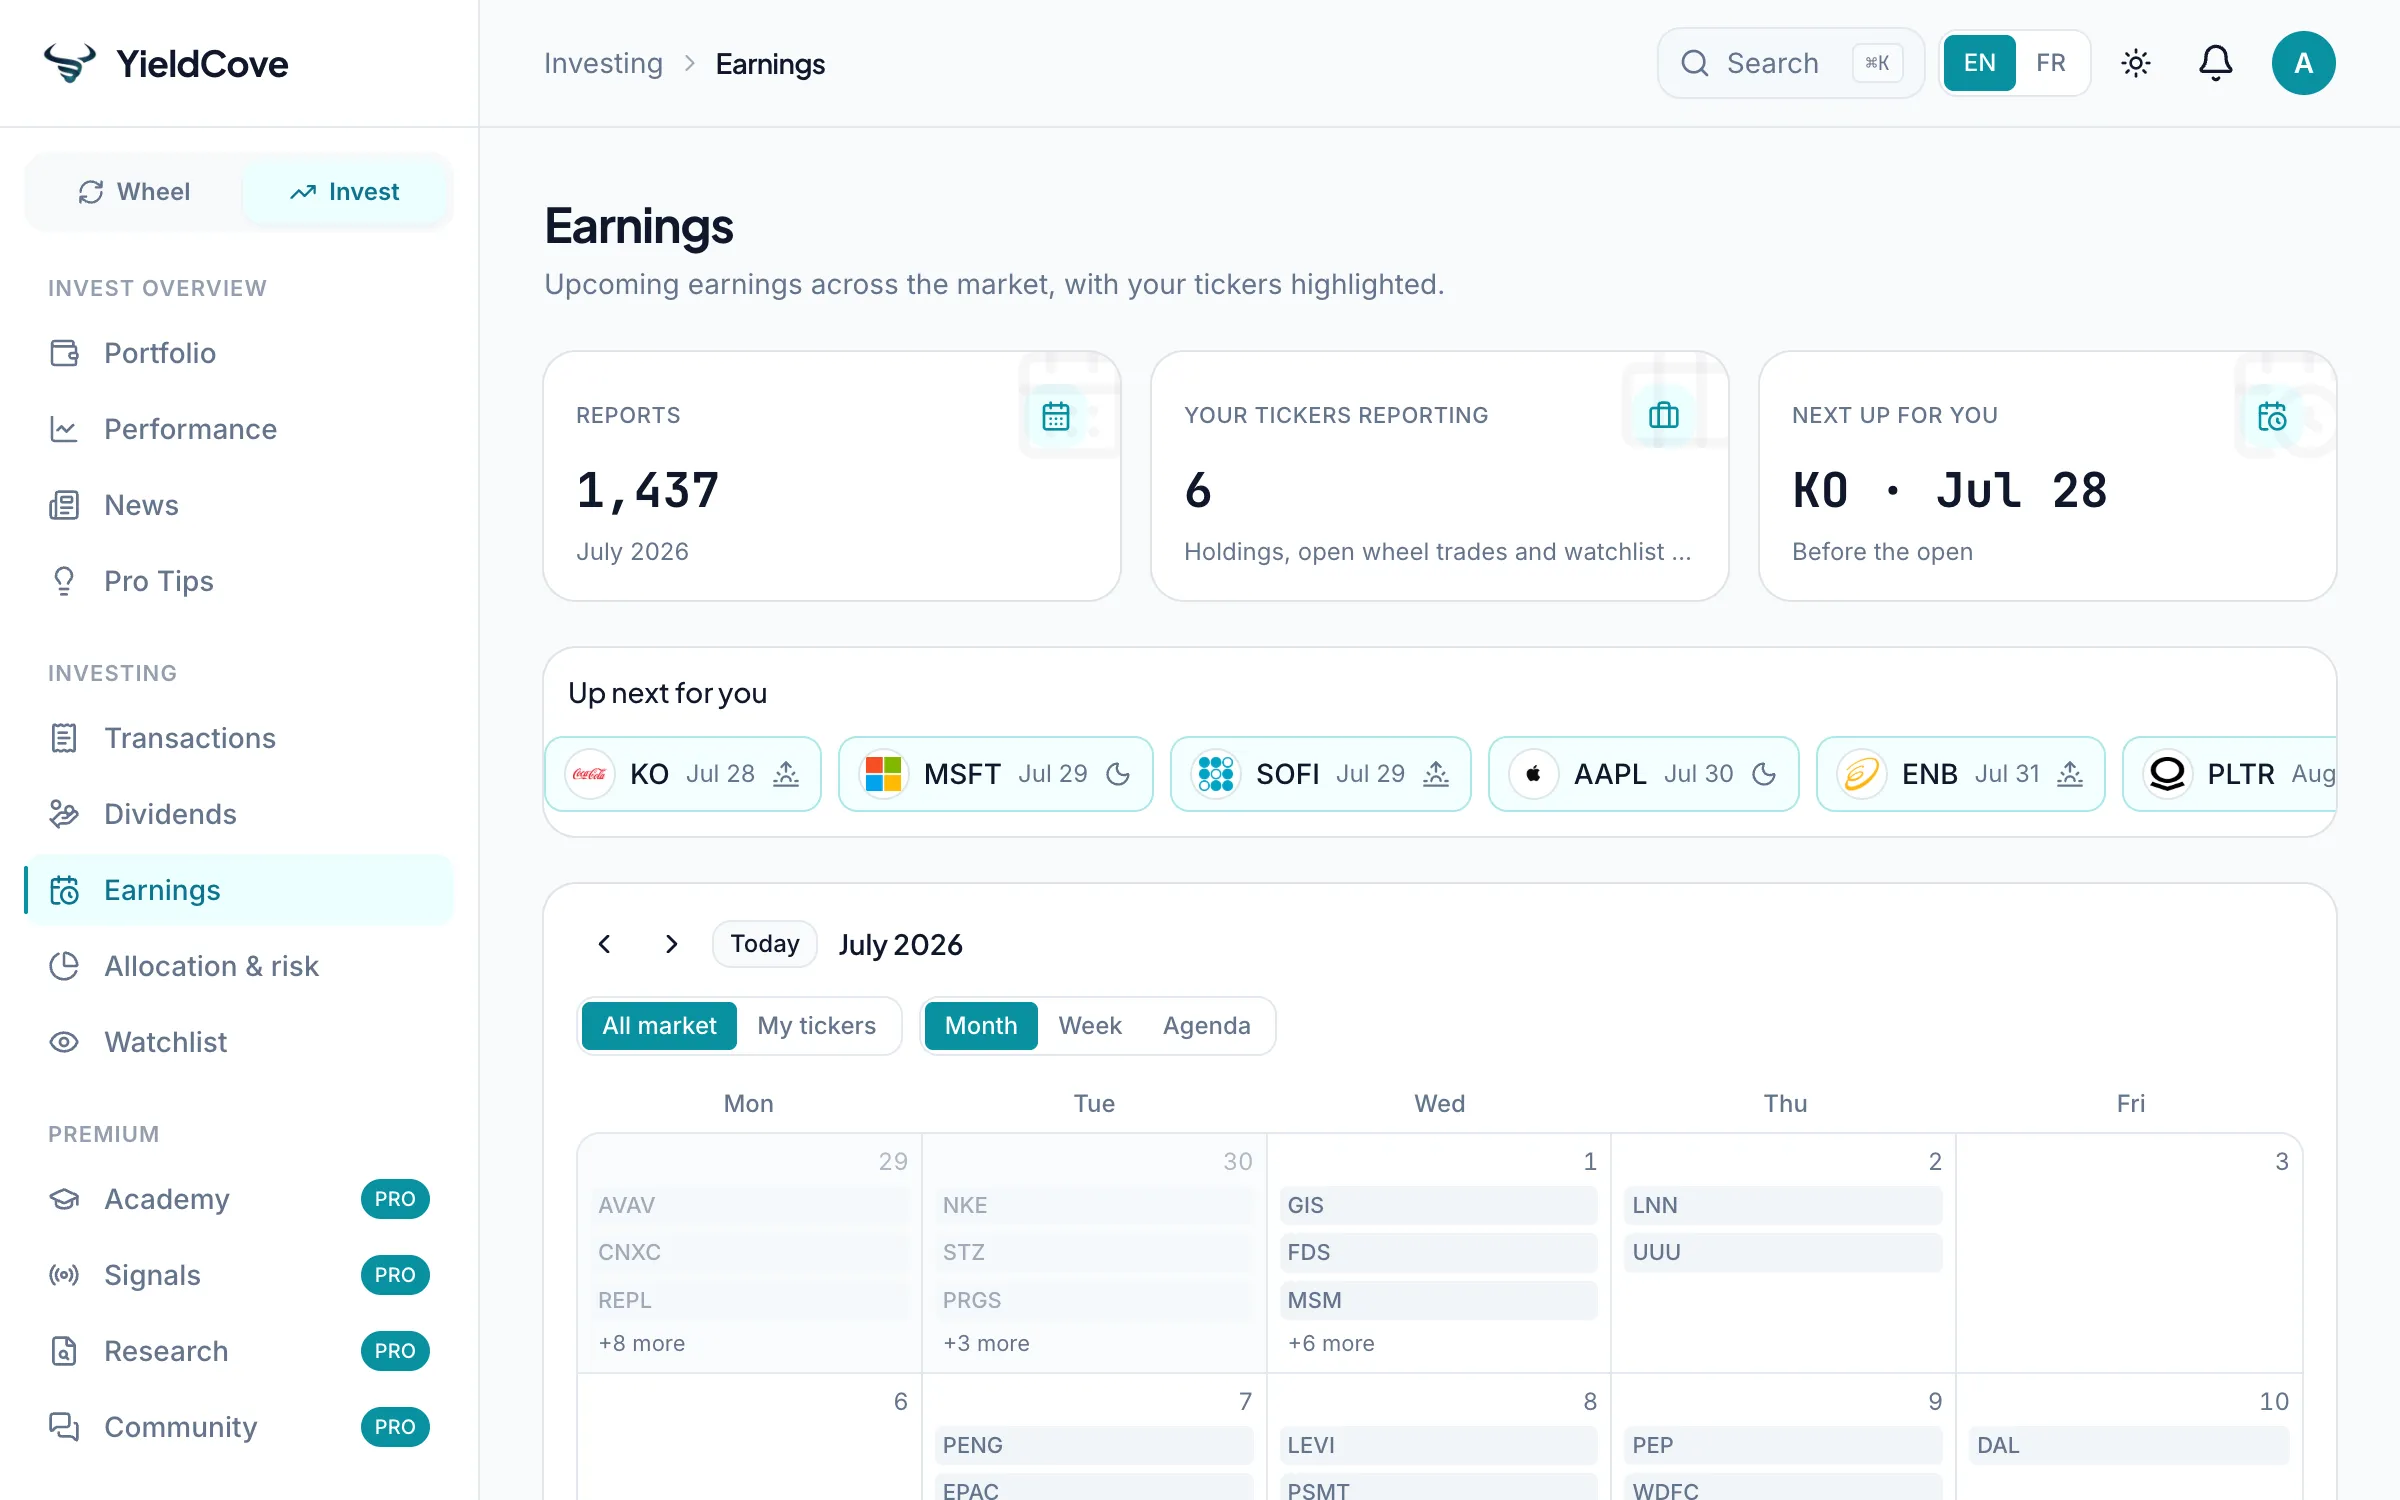
Task: Open the PEP event on July 9
Action: pyautogui.click(x=1783, y=1445)
